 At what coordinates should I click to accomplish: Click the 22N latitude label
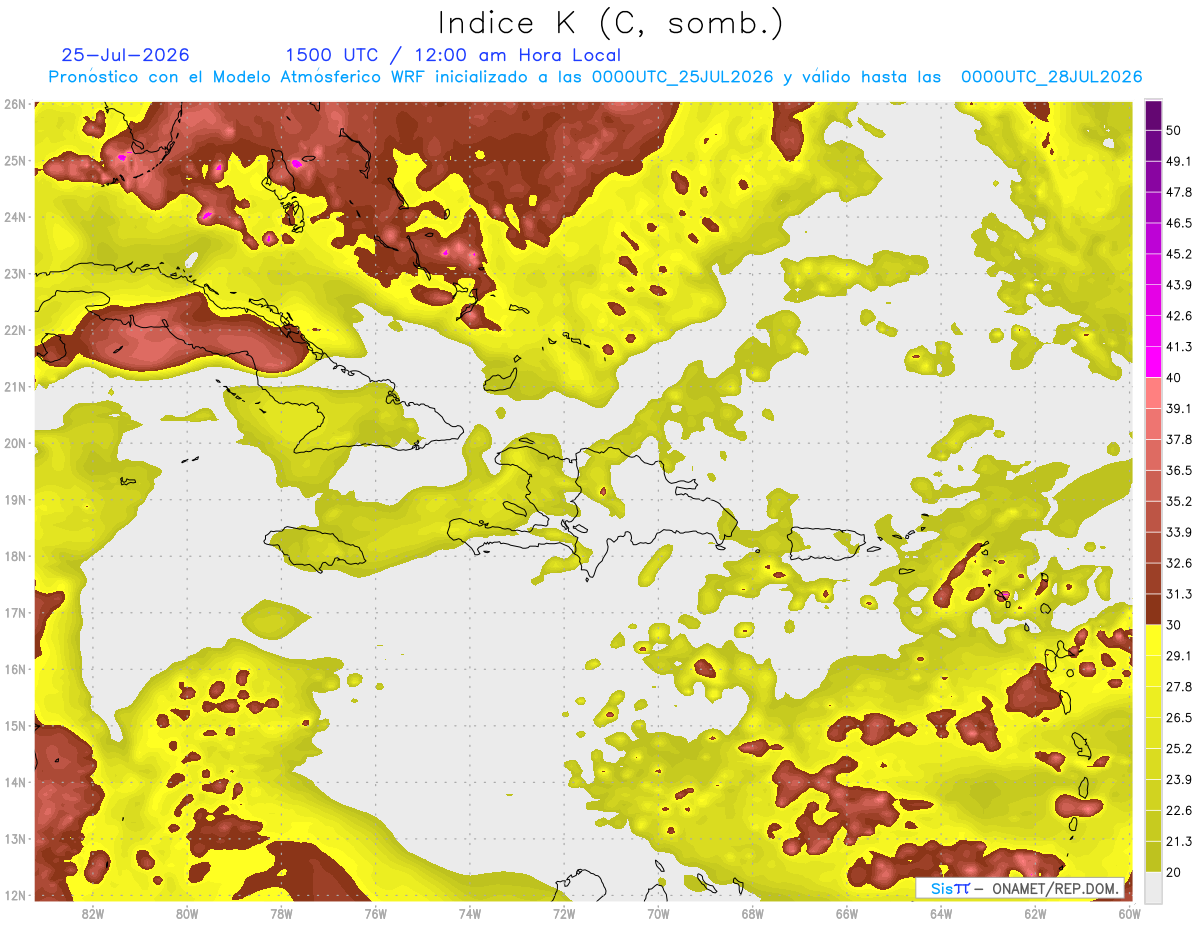15,330
